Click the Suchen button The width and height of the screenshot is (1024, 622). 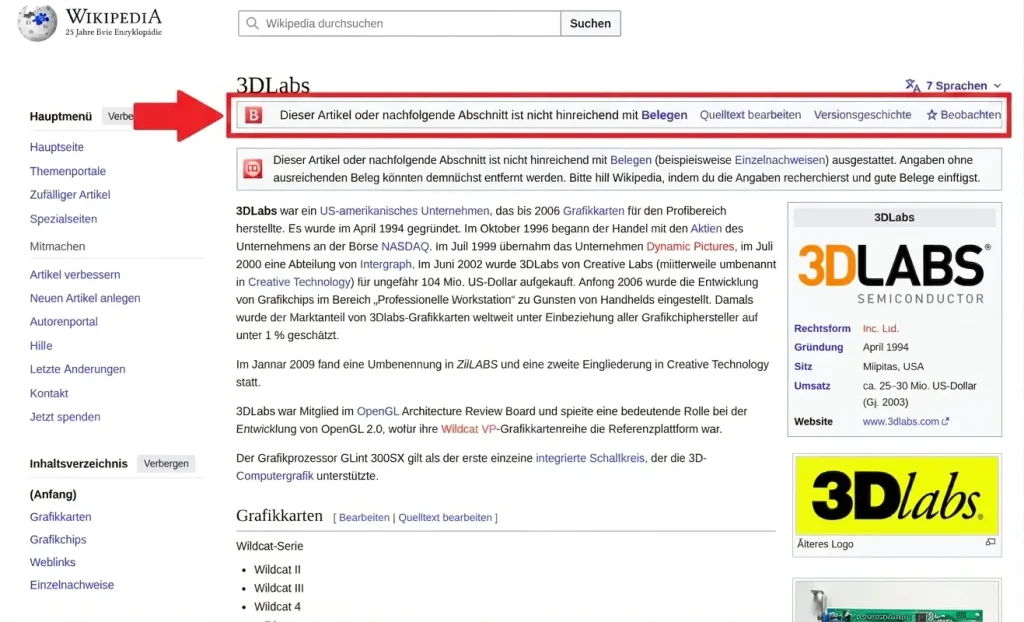click(590, 24)
